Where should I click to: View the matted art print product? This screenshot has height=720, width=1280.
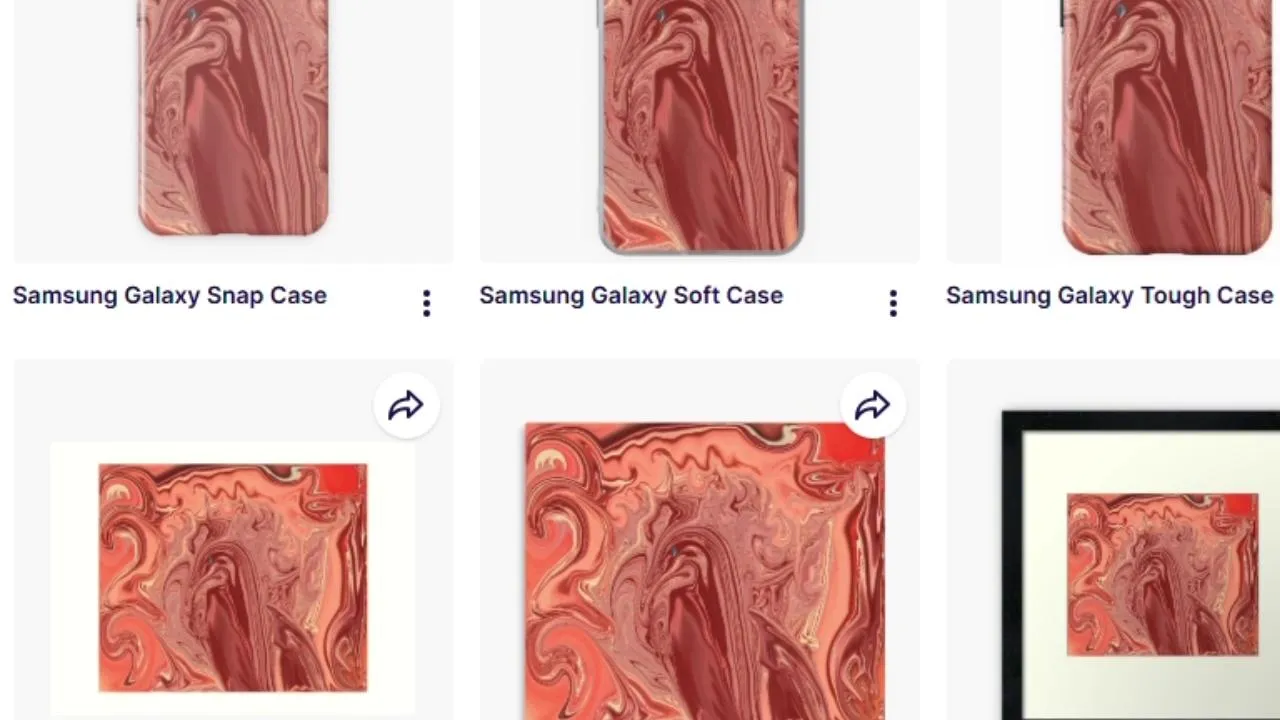233,578
